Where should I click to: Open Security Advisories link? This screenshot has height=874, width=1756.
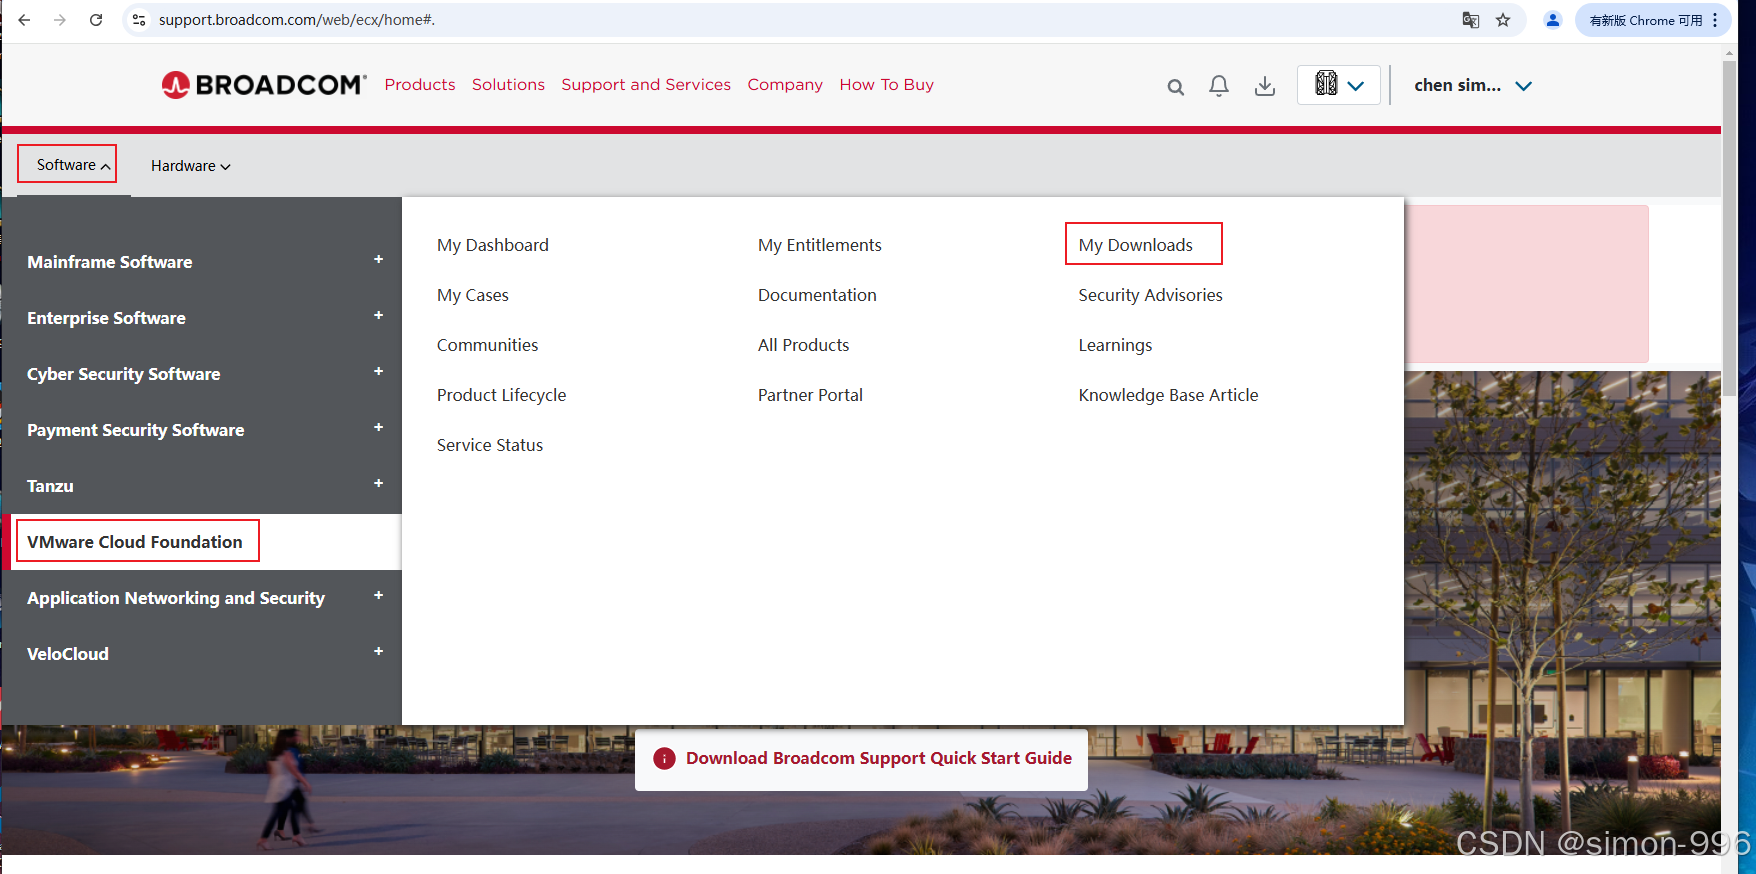click(1151, 295)
